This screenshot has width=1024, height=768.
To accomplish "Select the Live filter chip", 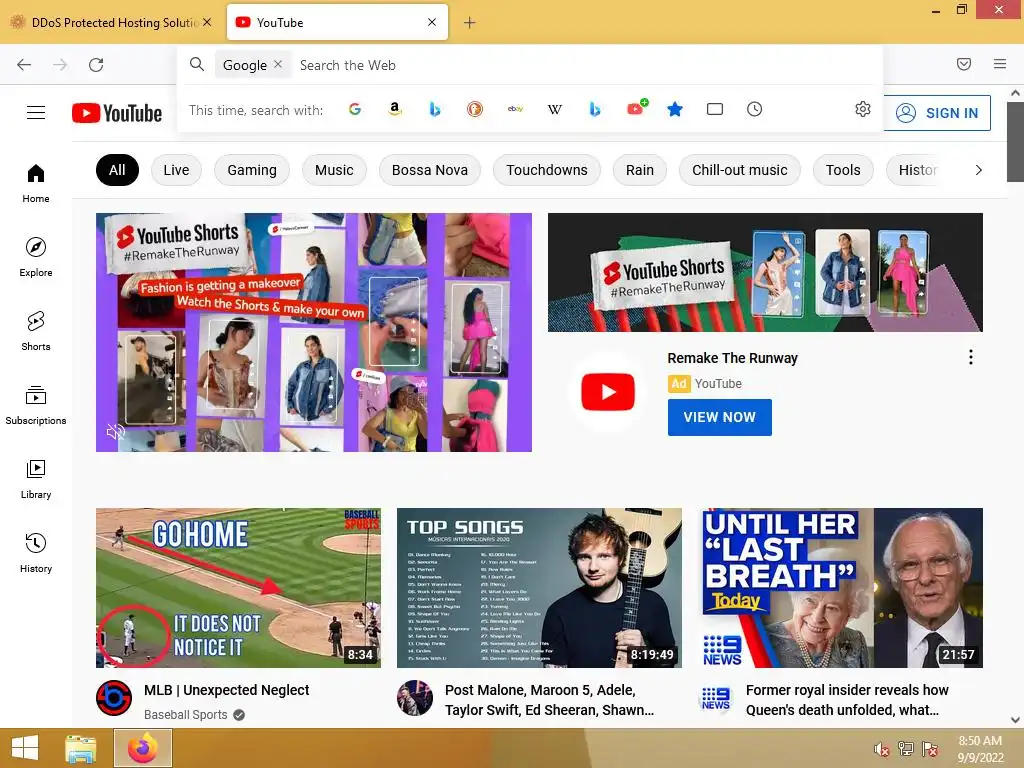I will 176,170.
